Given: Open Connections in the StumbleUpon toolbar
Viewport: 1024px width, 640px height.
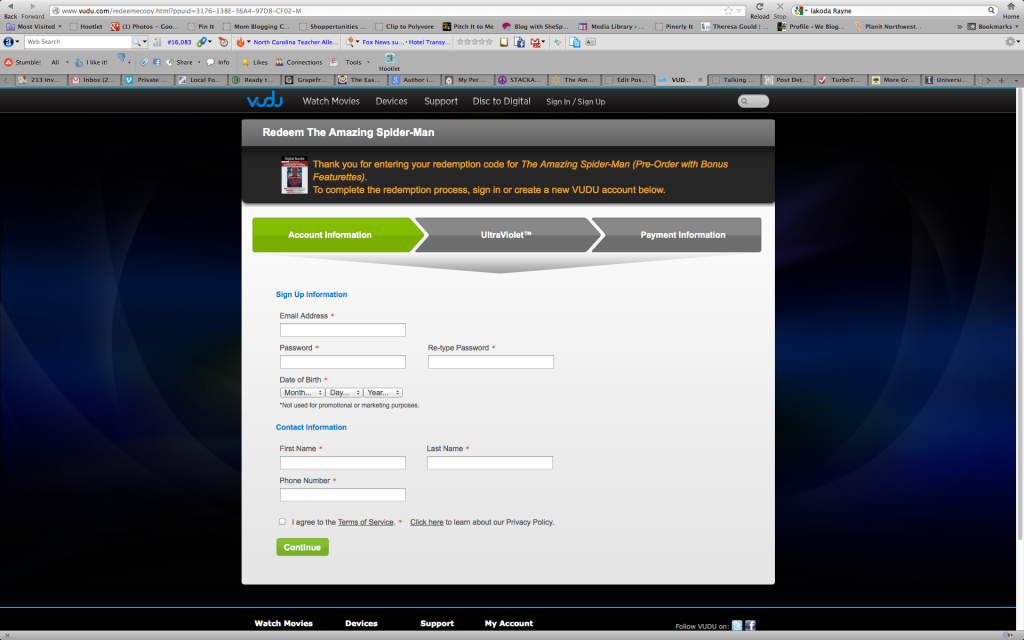Looking at the screenshot, I should (298, 62).
